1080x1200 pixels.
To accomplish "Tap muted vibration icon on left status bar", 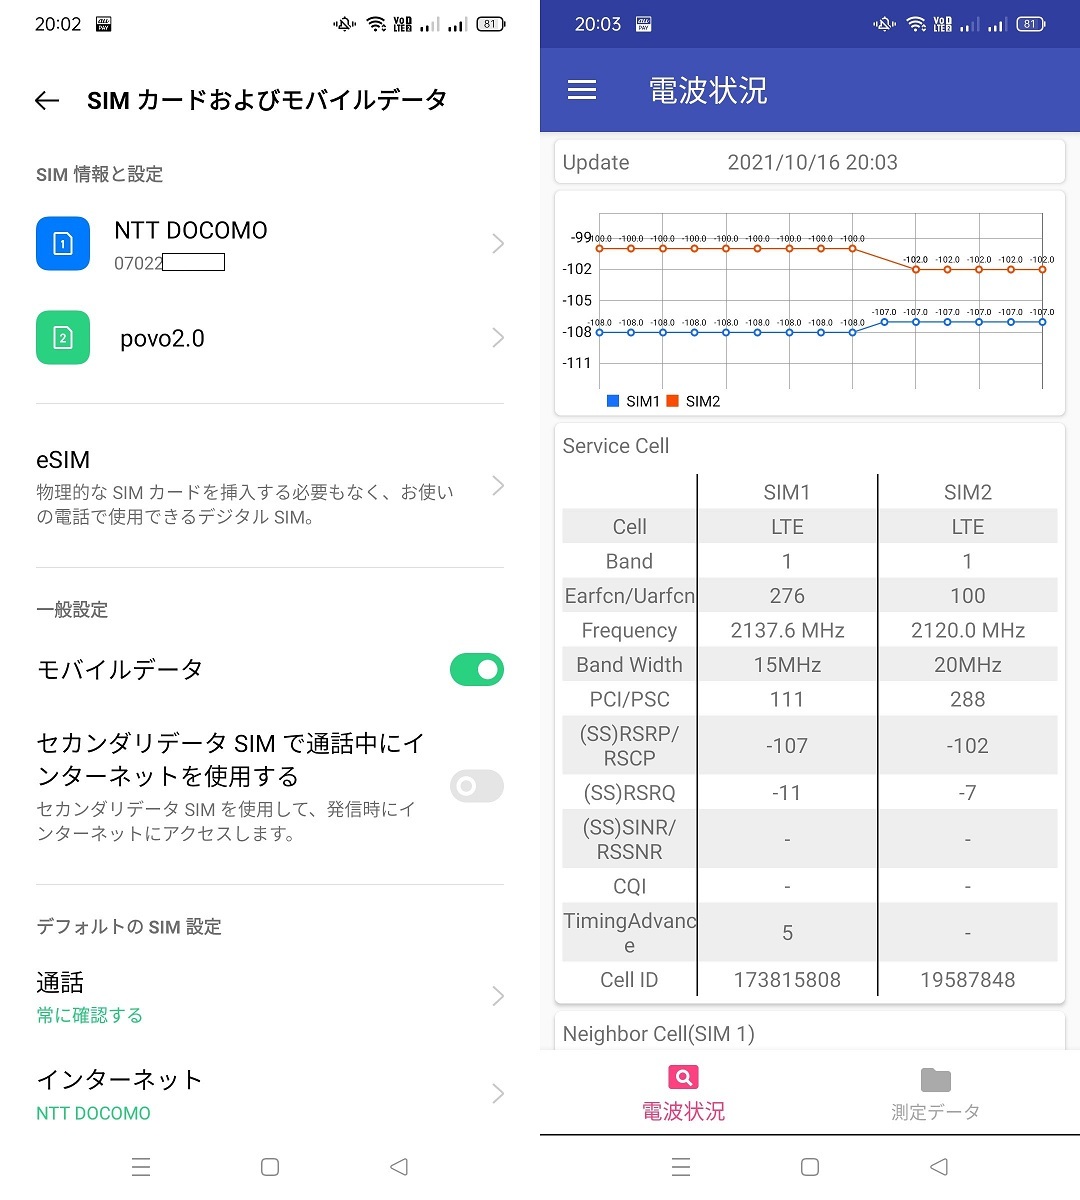I will (344, 24).
